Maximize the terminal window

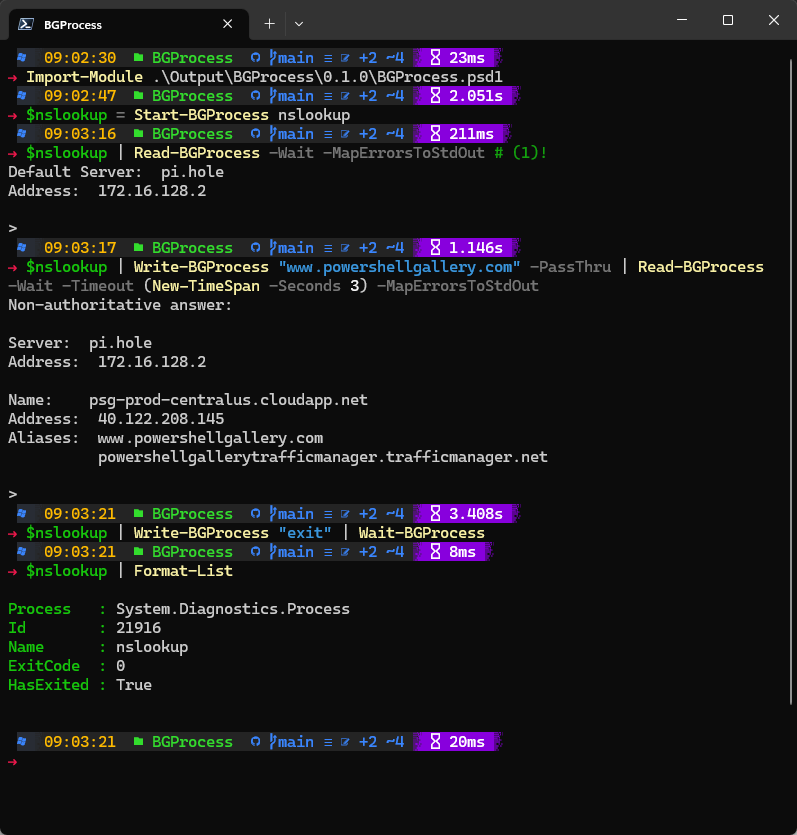coord(728,20)
